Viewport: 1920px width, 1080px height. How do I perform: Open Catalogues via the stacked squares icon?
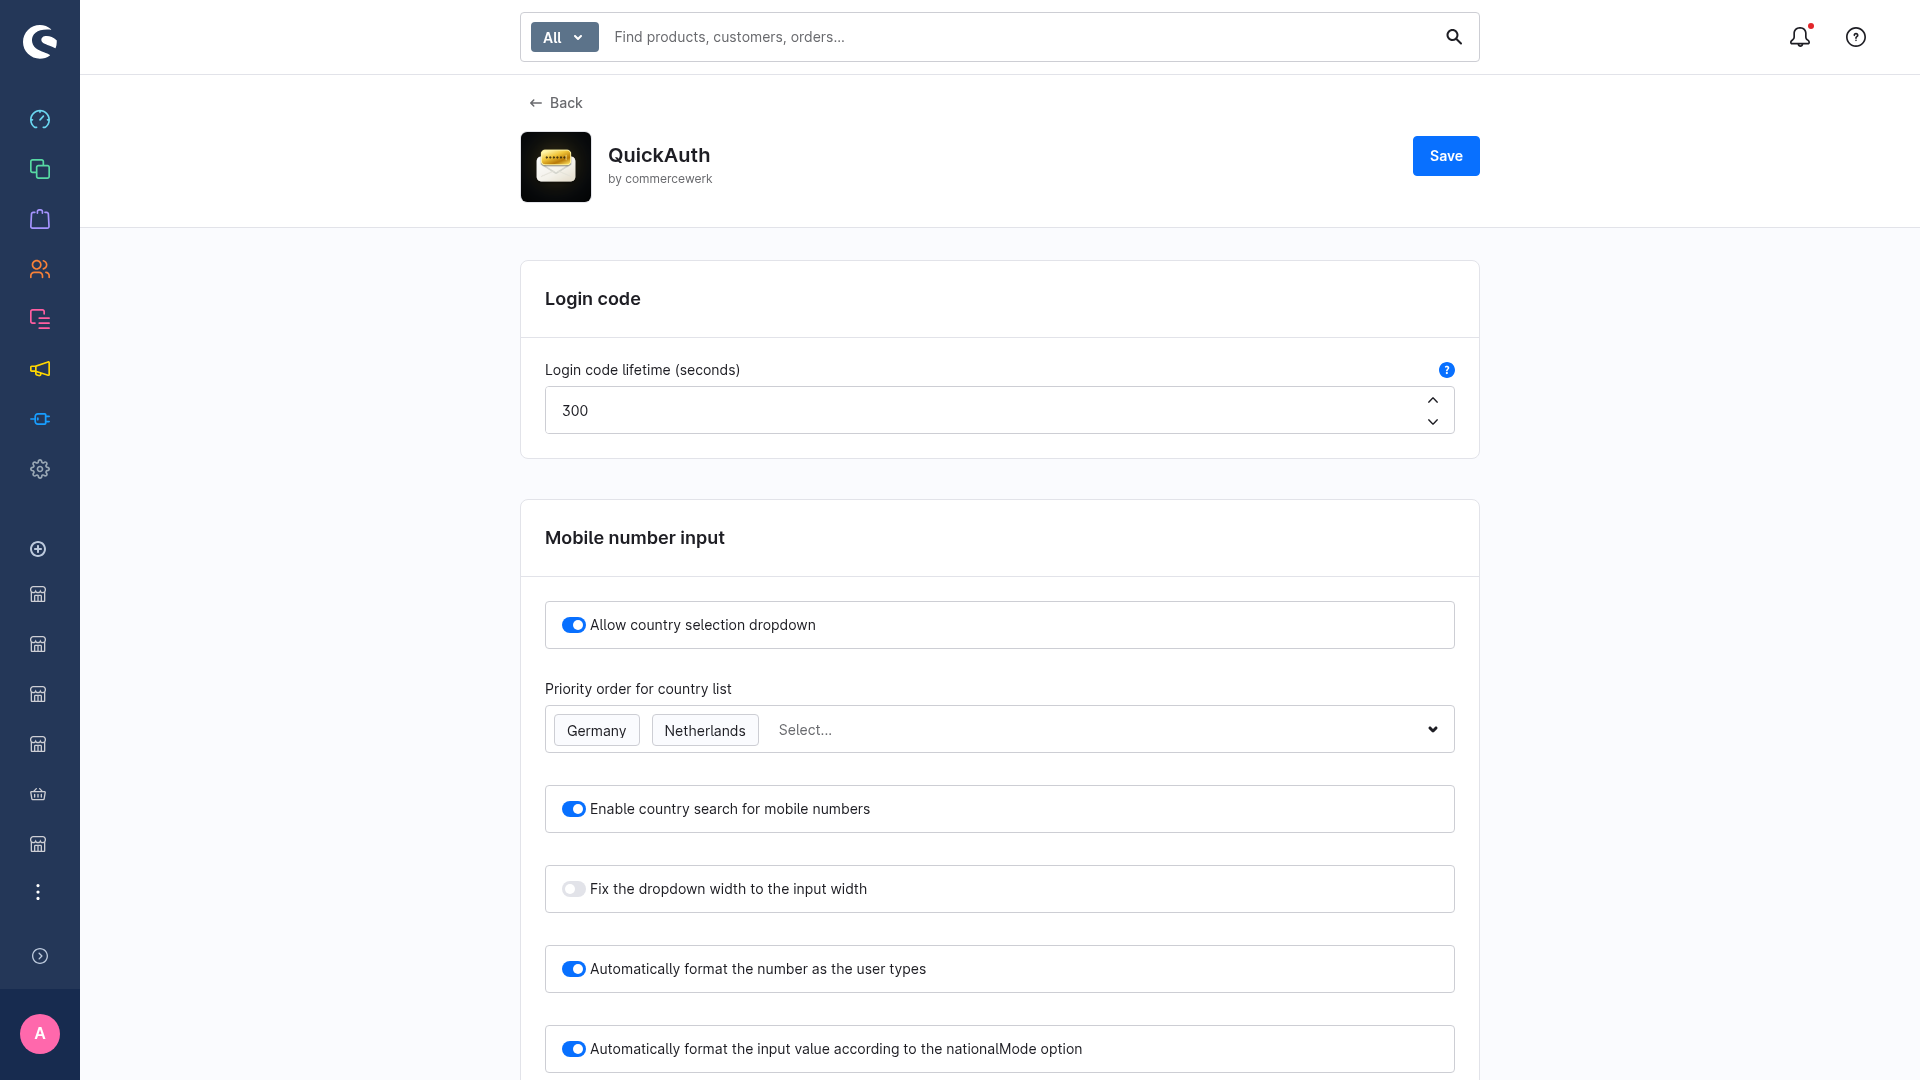[x=40, y=169]
